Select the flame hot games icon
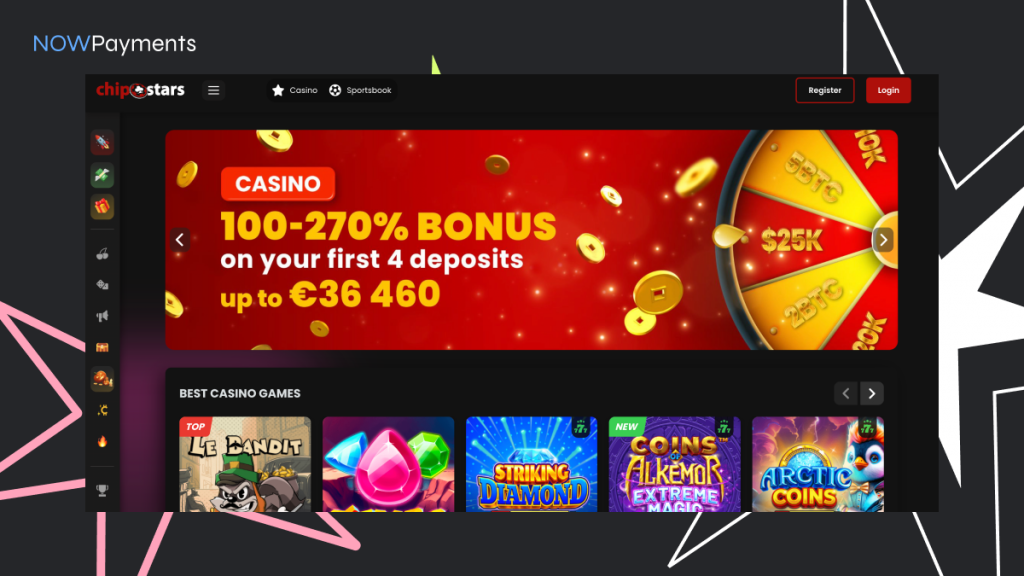The height and width of the screenshot is (576, 1024). click(x=103, y=441)
